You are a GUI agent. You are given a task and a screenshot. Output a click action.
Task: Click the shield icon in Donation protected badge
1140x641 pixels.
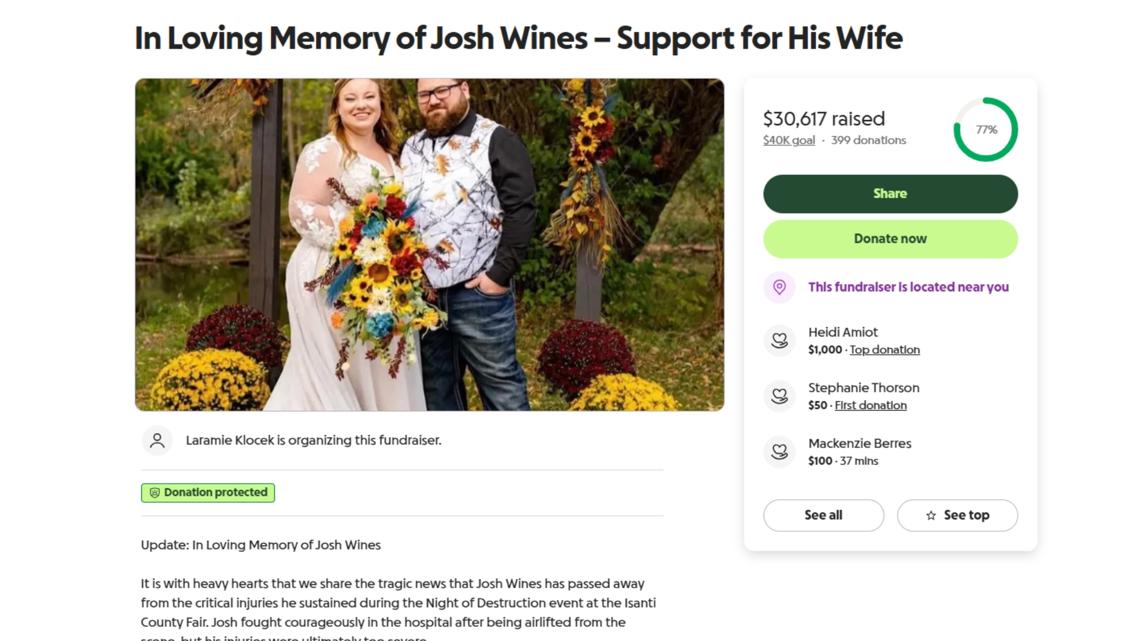[154, 493]
